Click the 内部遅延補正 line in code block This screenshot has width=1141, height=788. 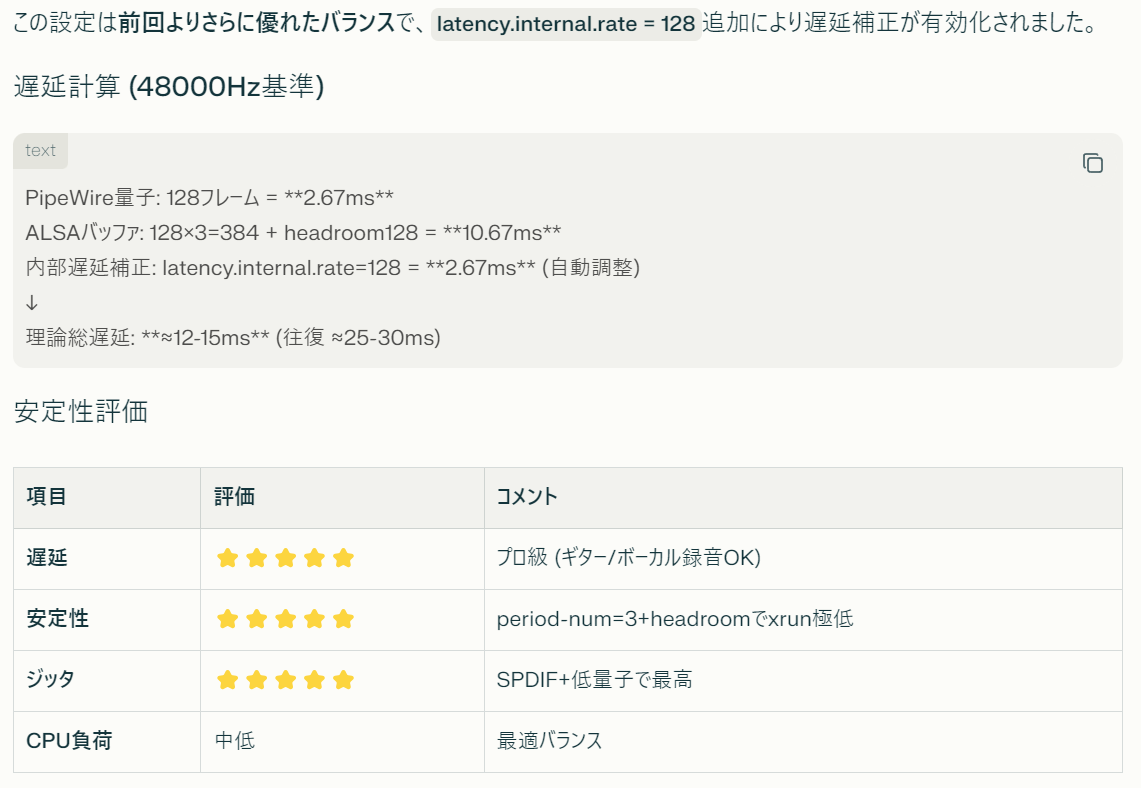(332, 268)
